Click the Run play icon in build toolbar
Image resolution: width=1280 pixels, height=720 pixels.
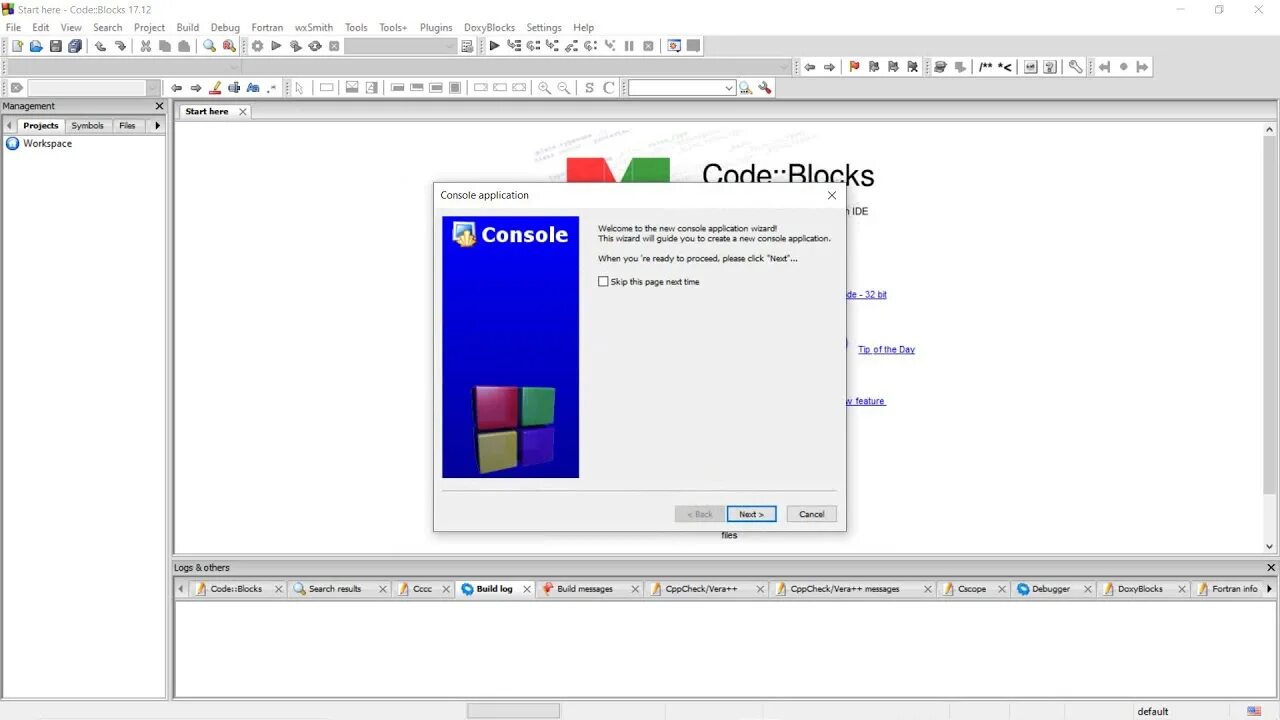[276, 46]
